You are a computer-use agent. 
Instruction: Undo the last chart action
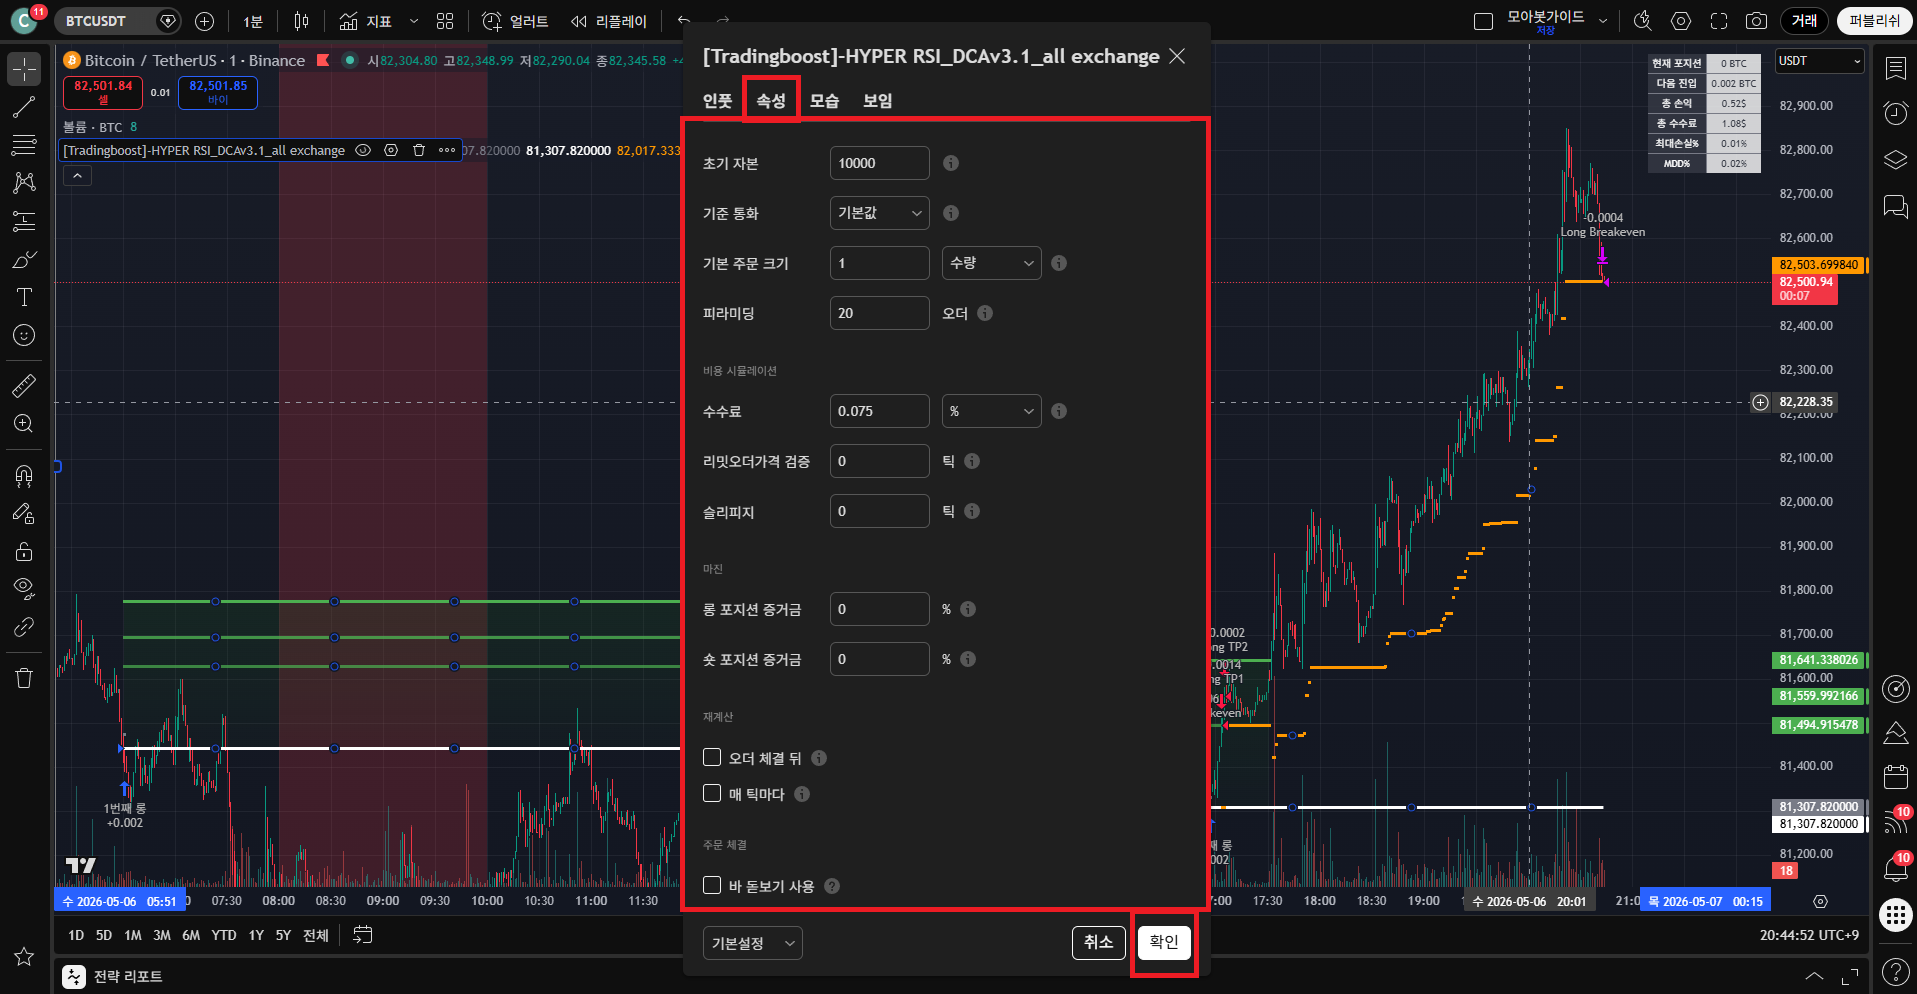click(x=684, y=21)
